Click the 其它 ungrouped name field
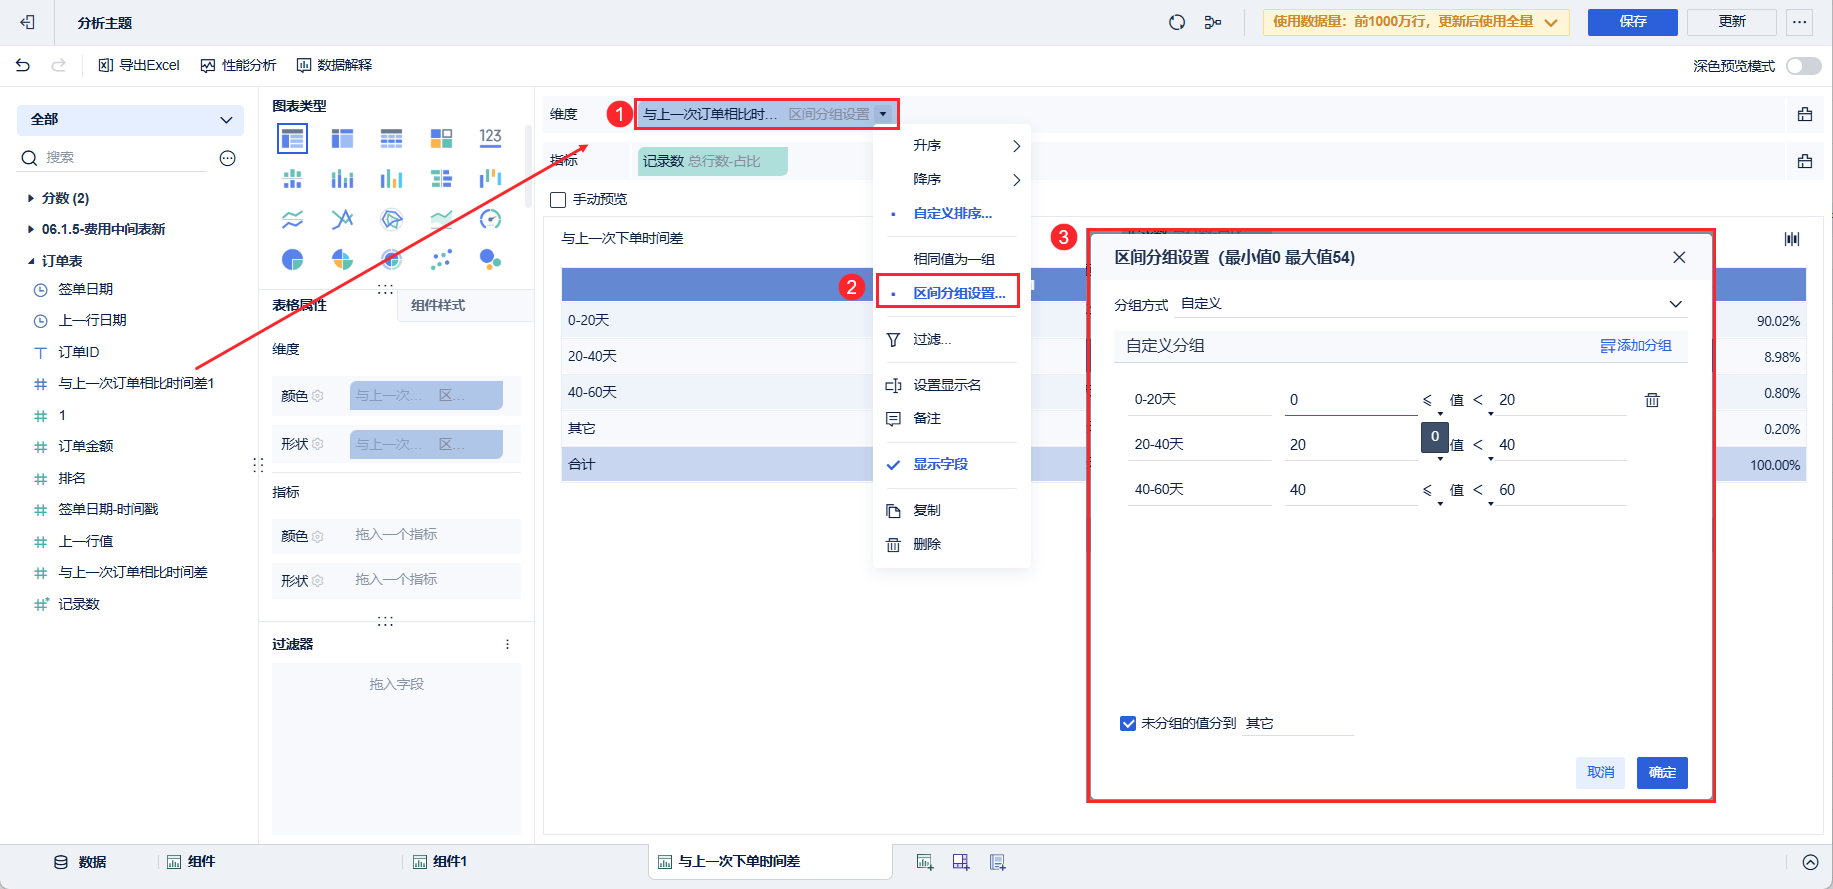 (1298, 723)
